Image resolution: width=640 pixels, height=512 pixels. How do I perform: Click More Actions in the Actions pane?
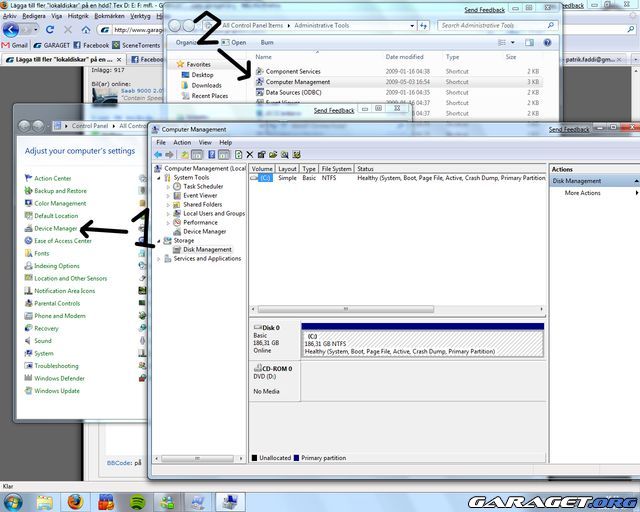click(582, 193)
